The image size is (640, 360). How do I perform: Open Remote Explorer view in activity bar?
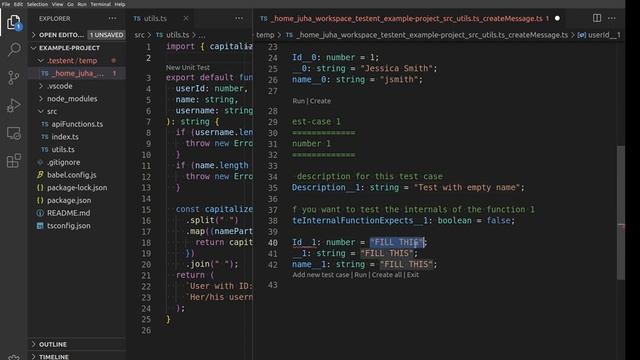(14, 133)
